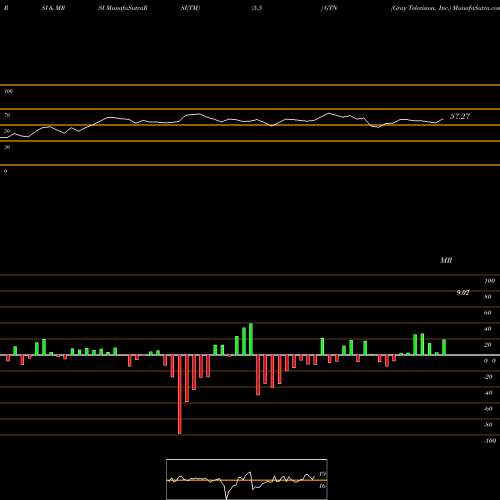Click the '(Gray Television, Inc.) MunafaSutra.com' header text

(x=445, y=8)
